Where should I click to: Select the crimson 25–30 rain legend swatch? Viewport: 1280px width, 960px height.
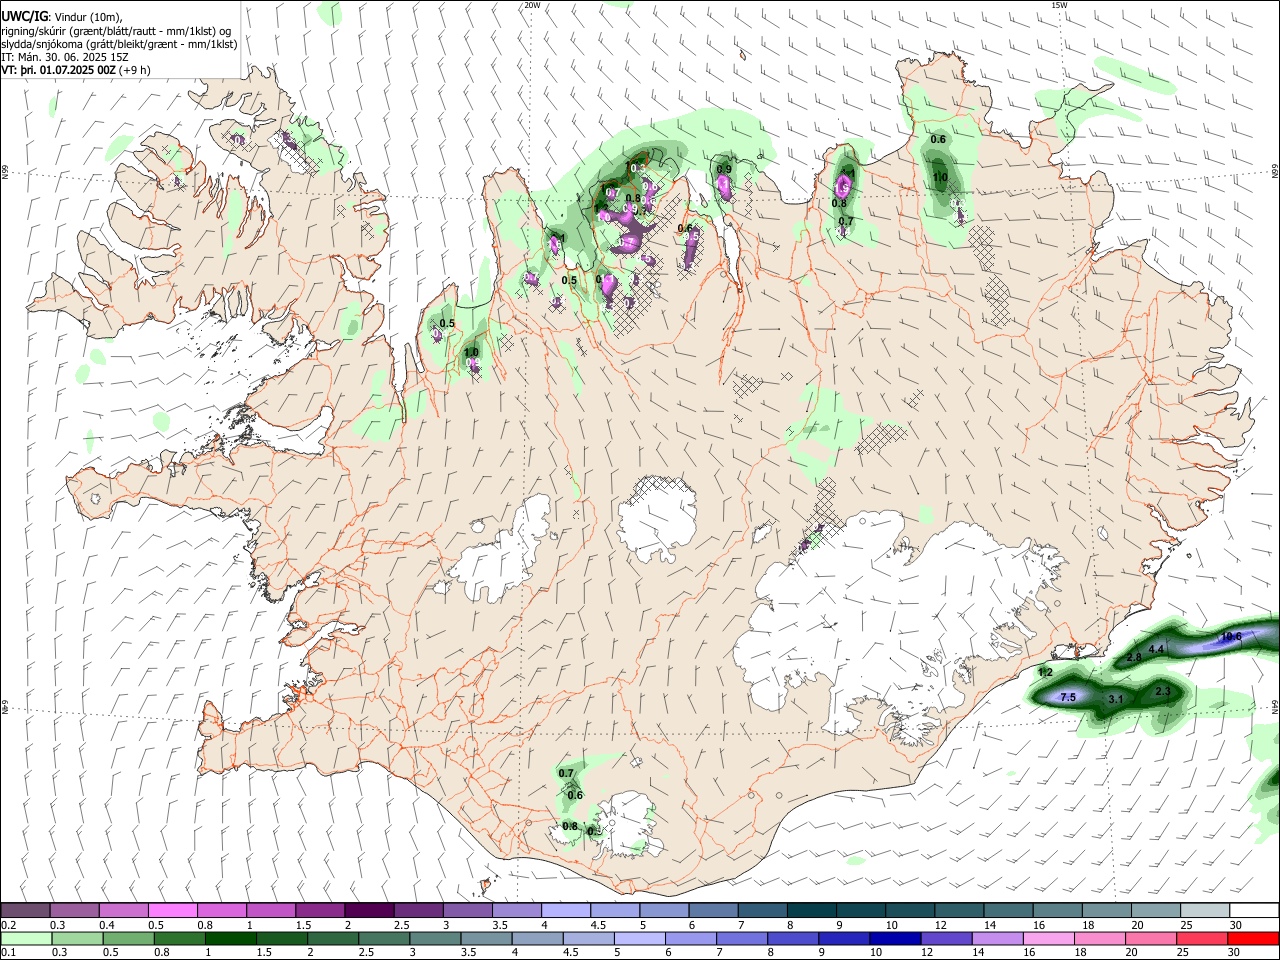click(1202, 938)
